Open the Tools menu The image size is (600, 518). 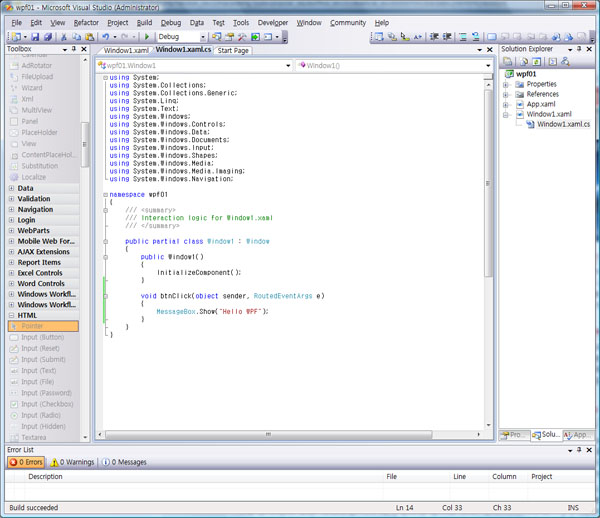[x=241, y=23]
